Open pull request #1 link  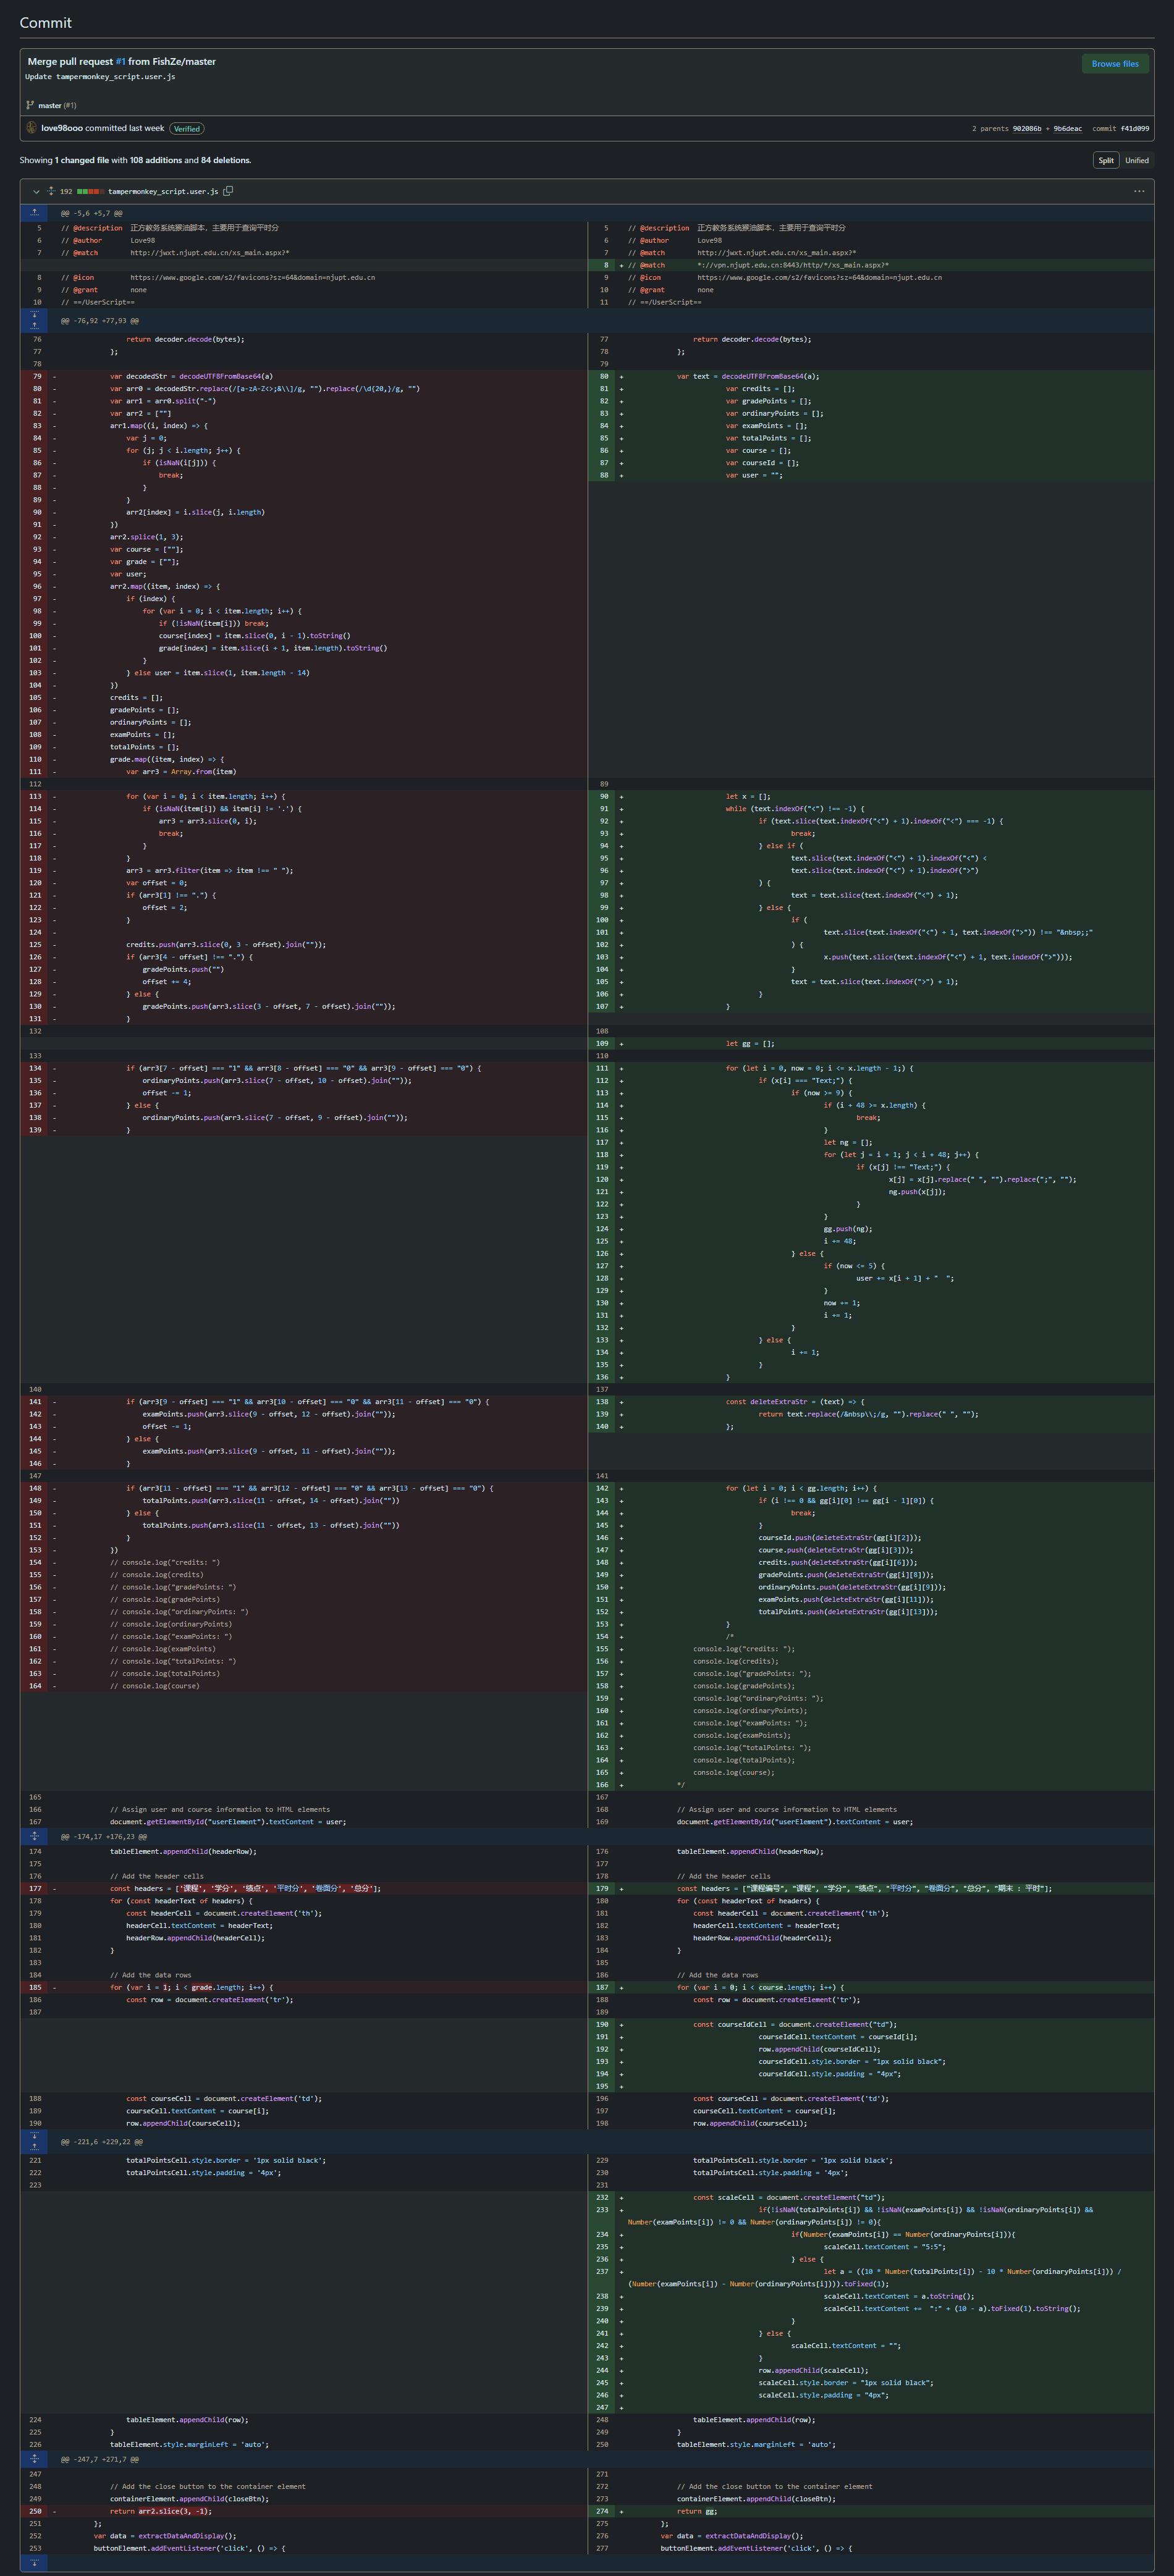[x=120, y=62]
